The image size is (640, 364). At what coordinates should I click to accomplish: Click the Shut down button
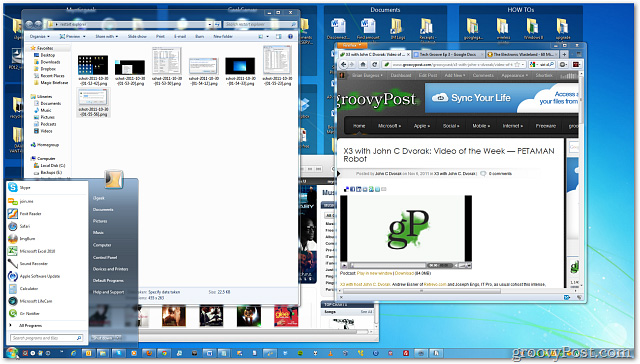click(102, 338)
